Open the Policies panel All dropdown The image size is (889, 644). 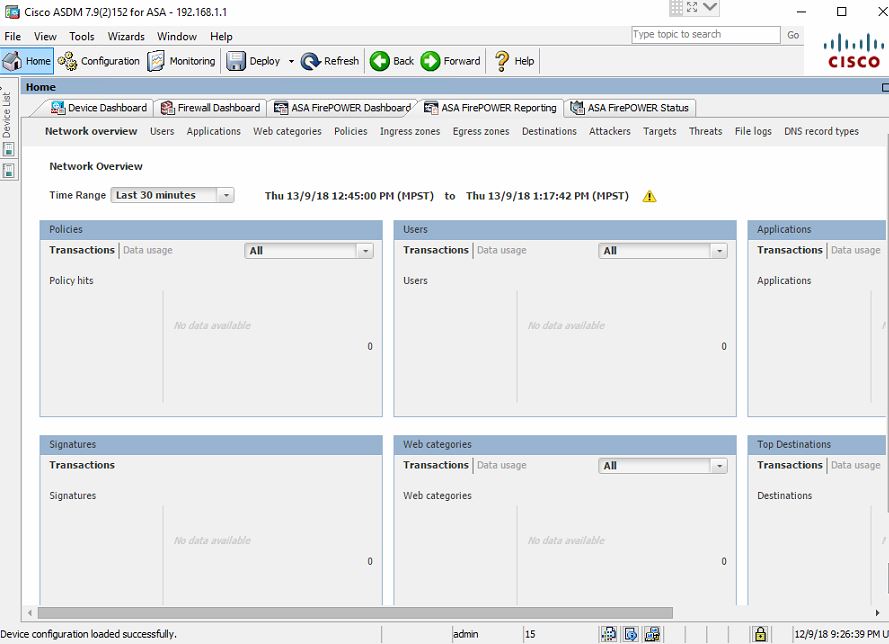pyautogui.click(x=309, y=251)
